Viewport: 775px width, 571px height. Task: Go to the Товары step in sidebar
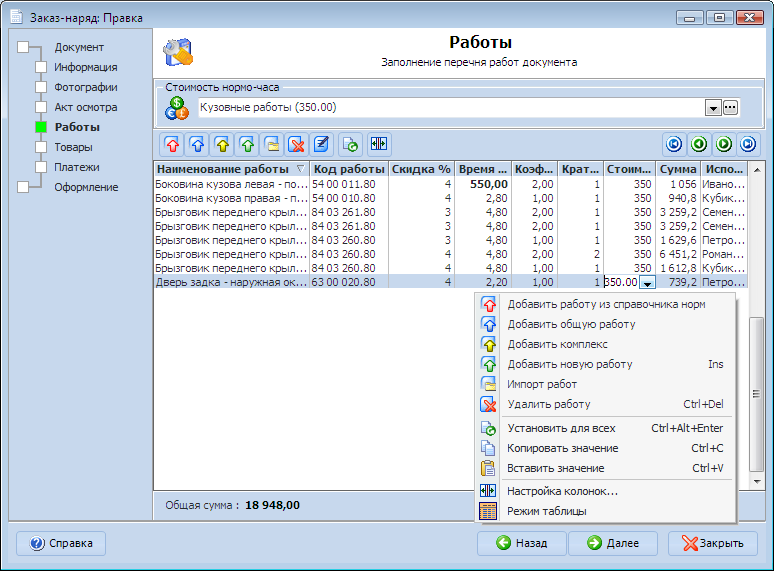coord(74,147)
